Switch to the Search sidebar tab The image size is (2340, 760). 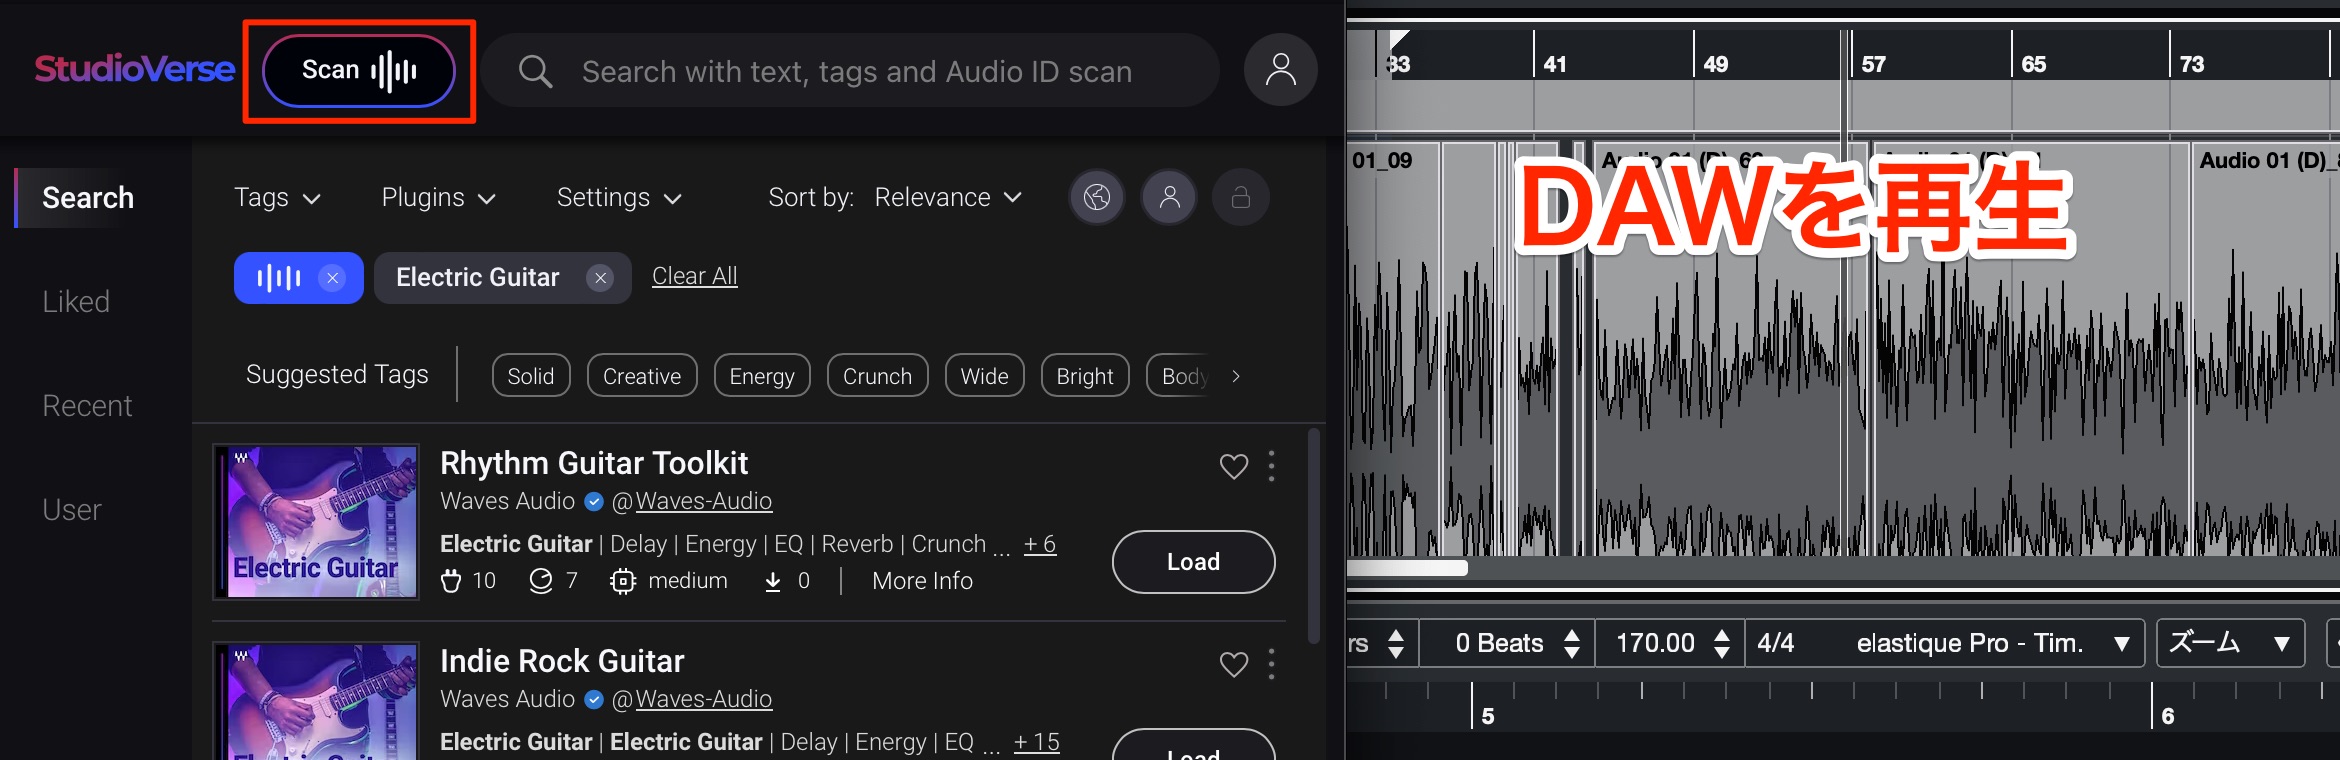(x=88, y=198)
